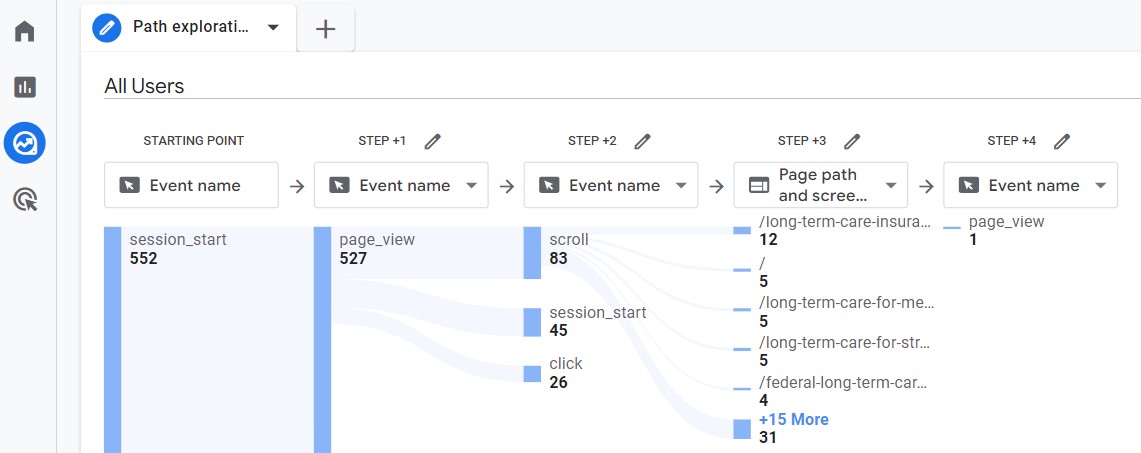The width and height of the screenshot is (1141, 453).
Task: Click the page_view 527 node bar
Action: pos(322,340)
